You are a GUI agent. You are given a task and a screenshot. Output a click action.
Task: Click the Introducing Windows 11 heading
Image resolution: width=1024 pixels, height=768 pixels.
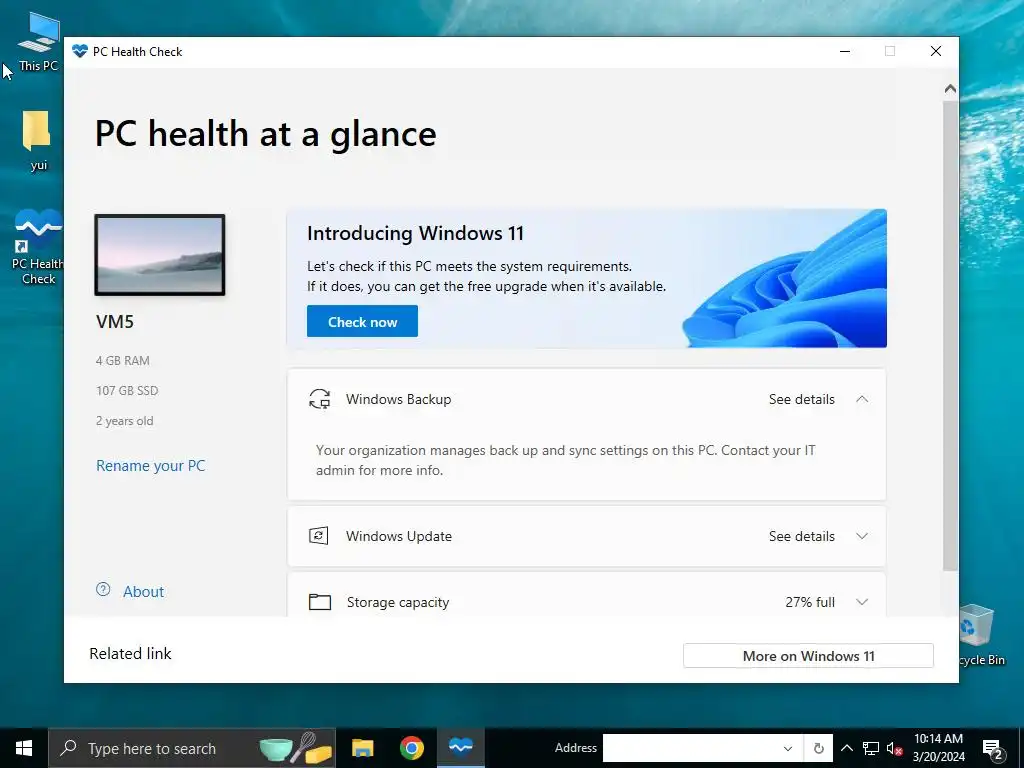(x=415, y=233)
